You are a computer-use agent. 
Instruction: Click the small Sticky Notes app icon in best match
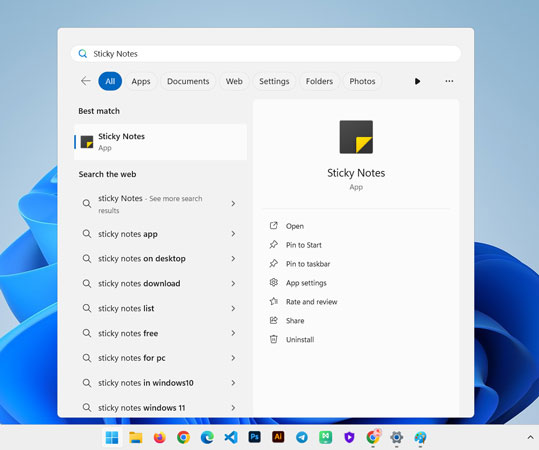tap(87, 142)
